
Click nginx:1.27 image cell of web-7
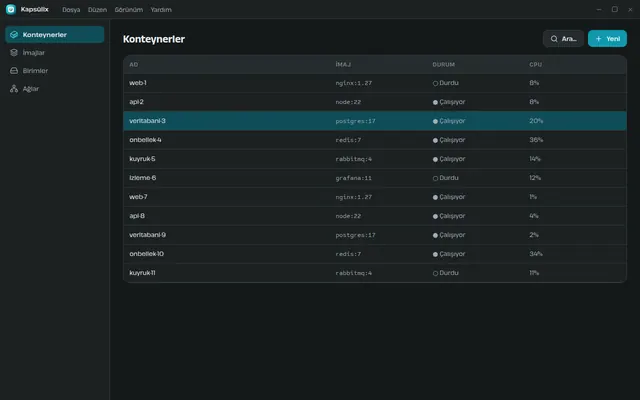click(x=353, y=197)
